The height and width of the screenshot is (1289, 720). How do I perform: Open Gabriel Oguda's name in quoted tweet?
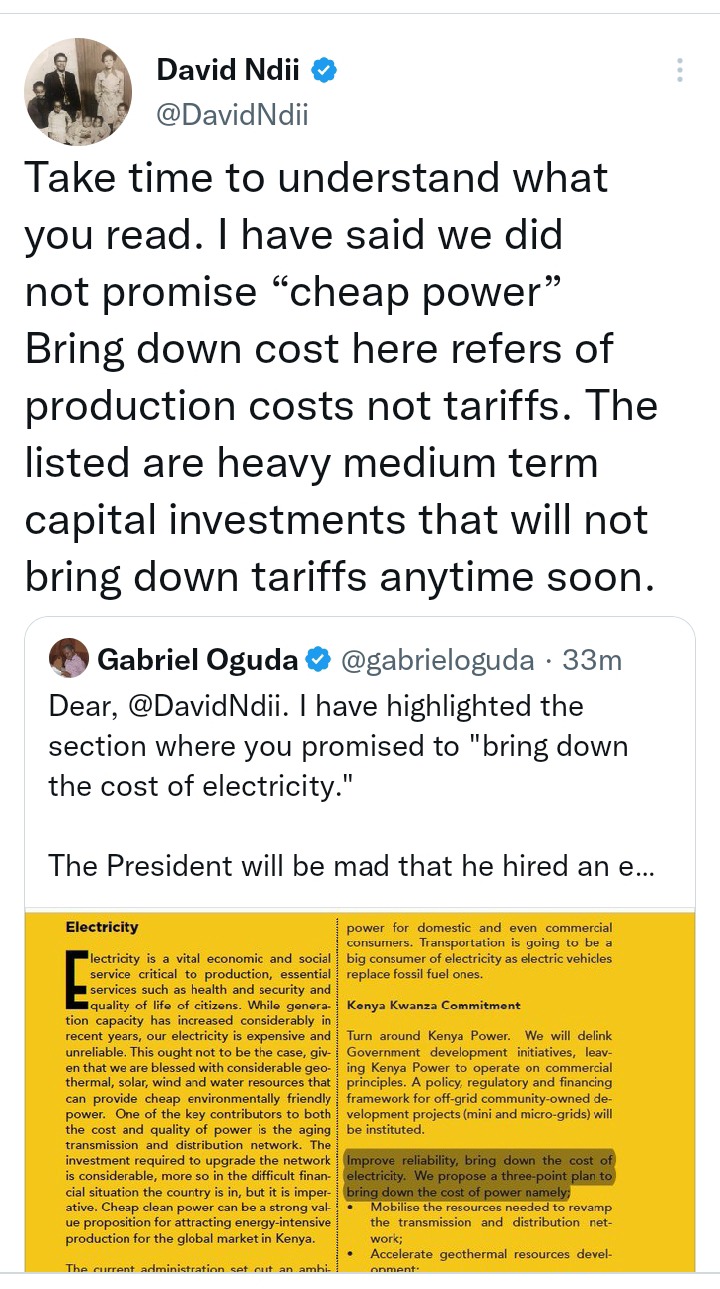pos(197,660)
